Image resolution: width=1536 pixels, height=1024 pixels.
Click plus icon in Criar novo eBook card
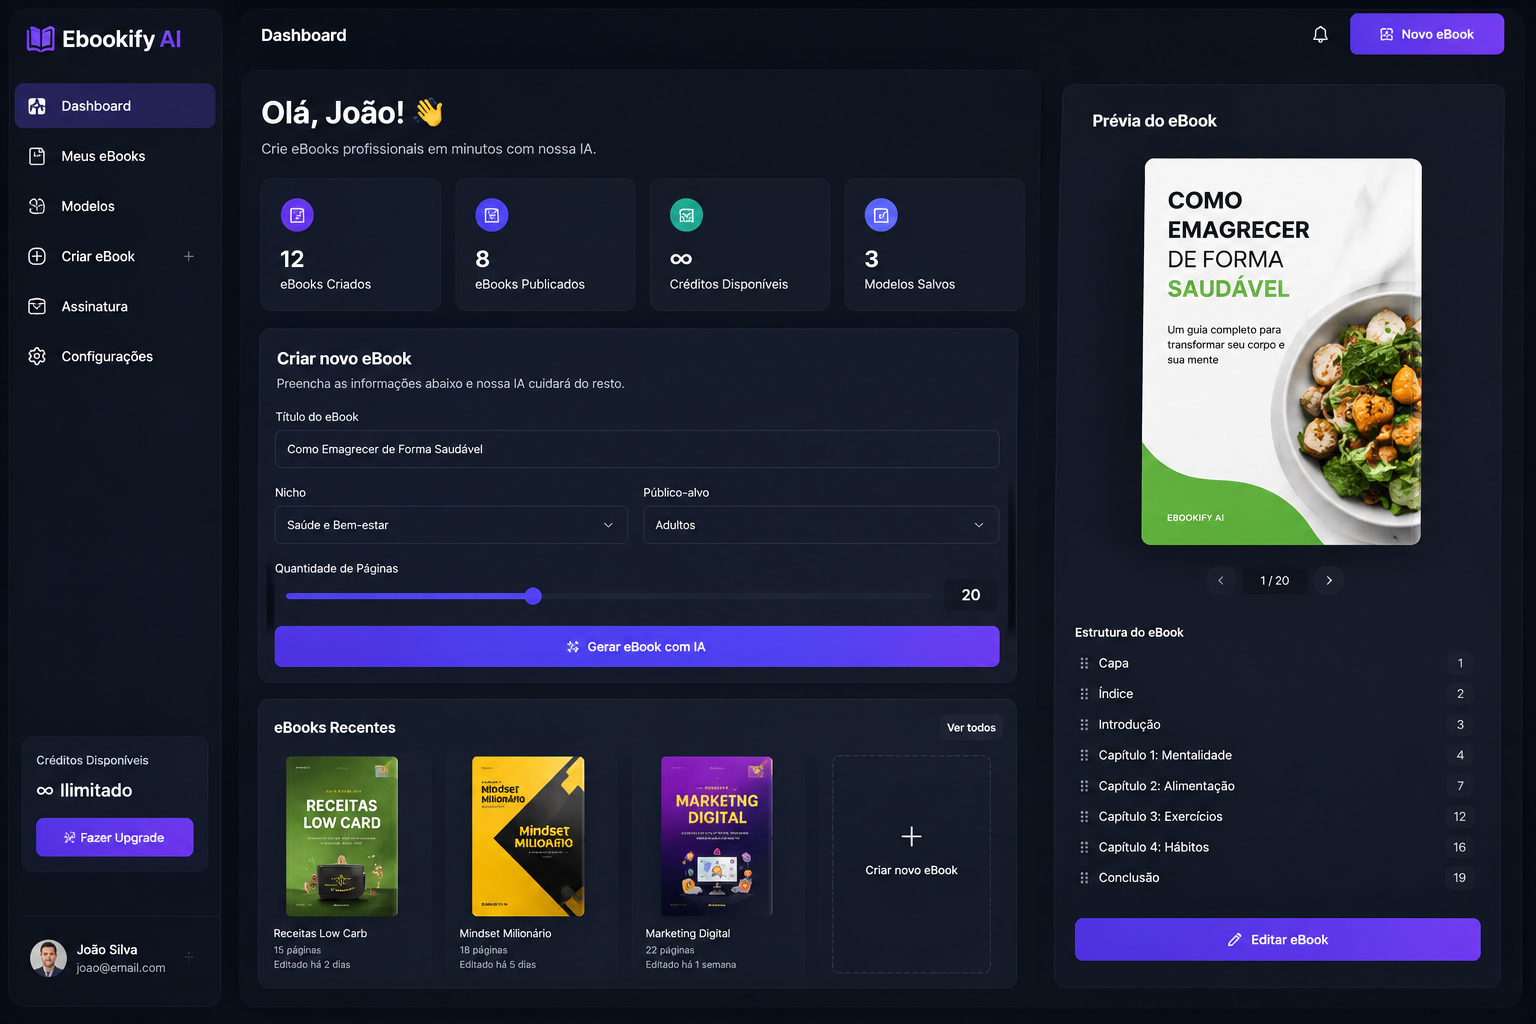coord(911,836)
